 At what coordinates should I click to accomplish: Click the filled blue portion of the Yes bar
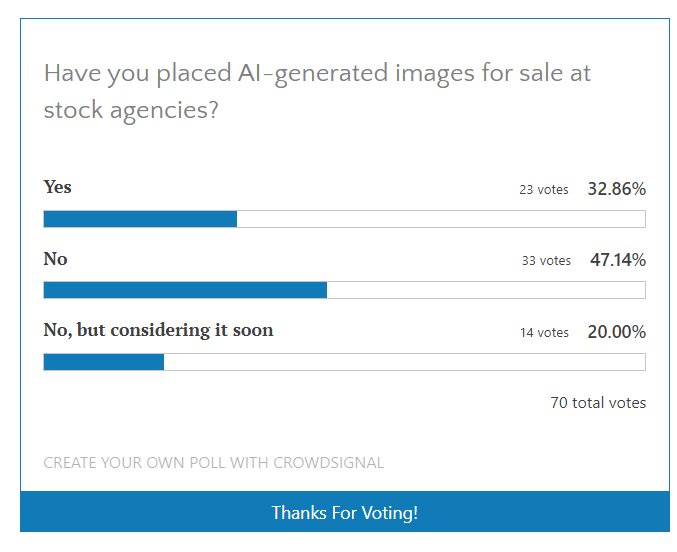coord(140,219)
